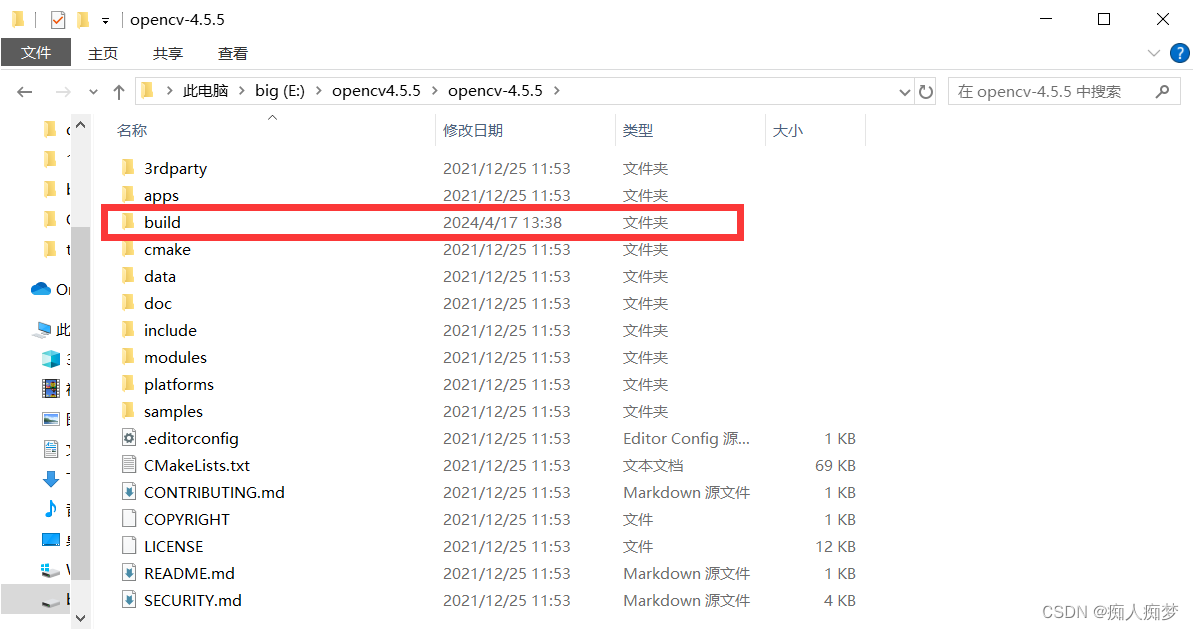The width and height of the screenshot is (1194, 630).
Task: Select the platforms folder icon
Action: pos(128,384)
